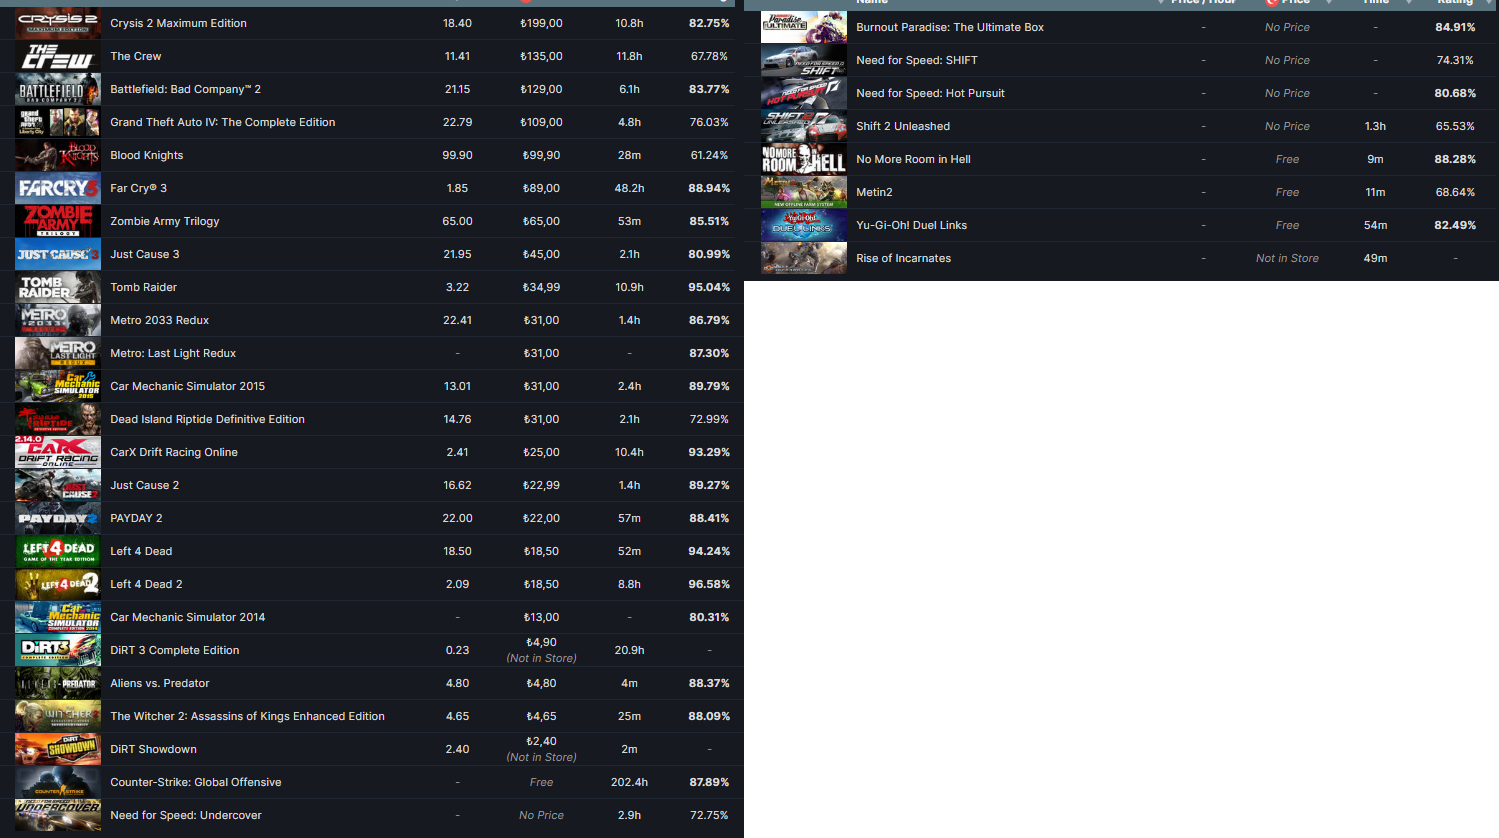This screenshot has width=1499, height=838.
Task: Click the Not in Store label for Rise of Incarnates
Action: [1287, 258]
